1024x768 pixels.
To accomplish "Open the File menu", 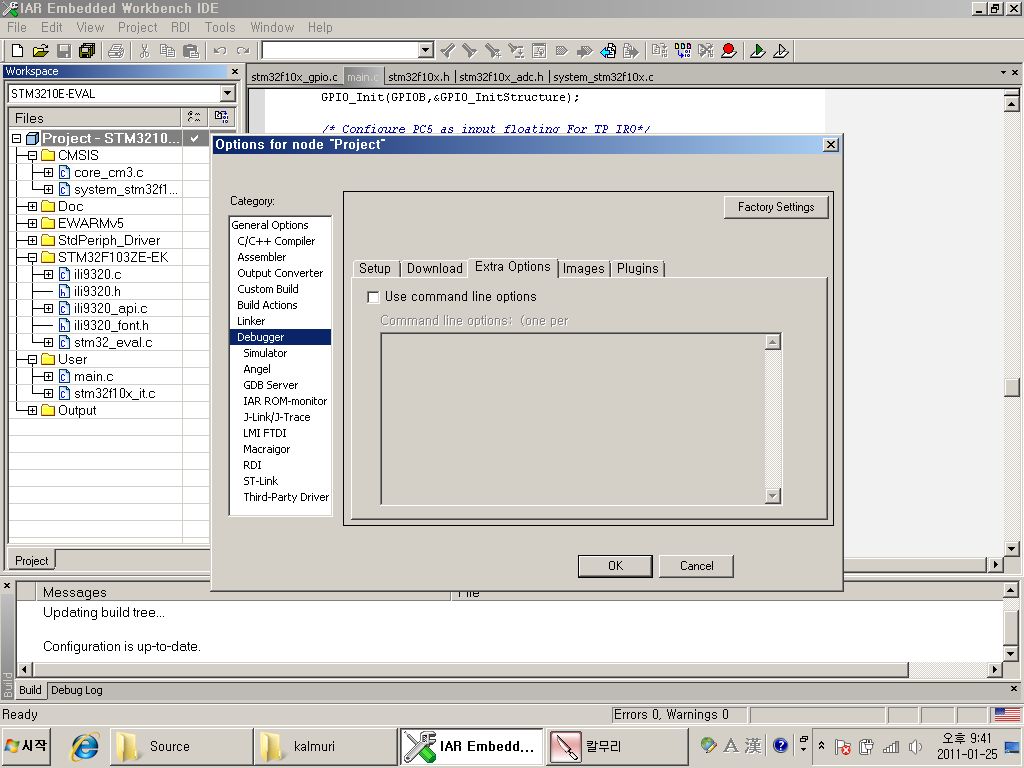I will tap(17, 27).
